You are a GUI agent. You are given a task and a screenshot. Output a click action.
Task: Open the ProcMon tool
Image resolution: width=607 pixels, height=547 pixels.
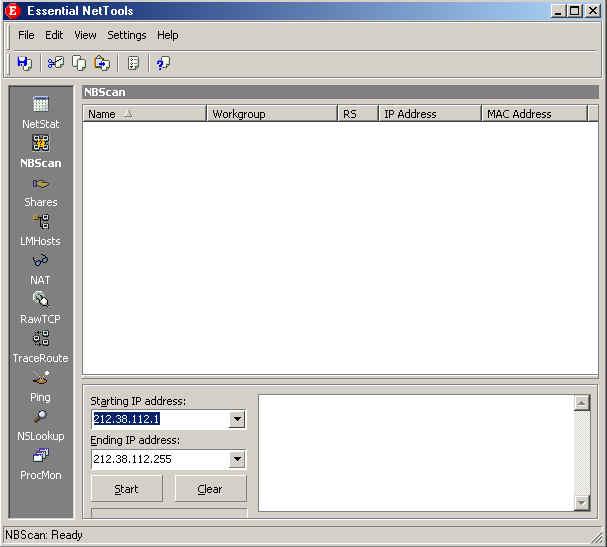(x=41, y=464)
